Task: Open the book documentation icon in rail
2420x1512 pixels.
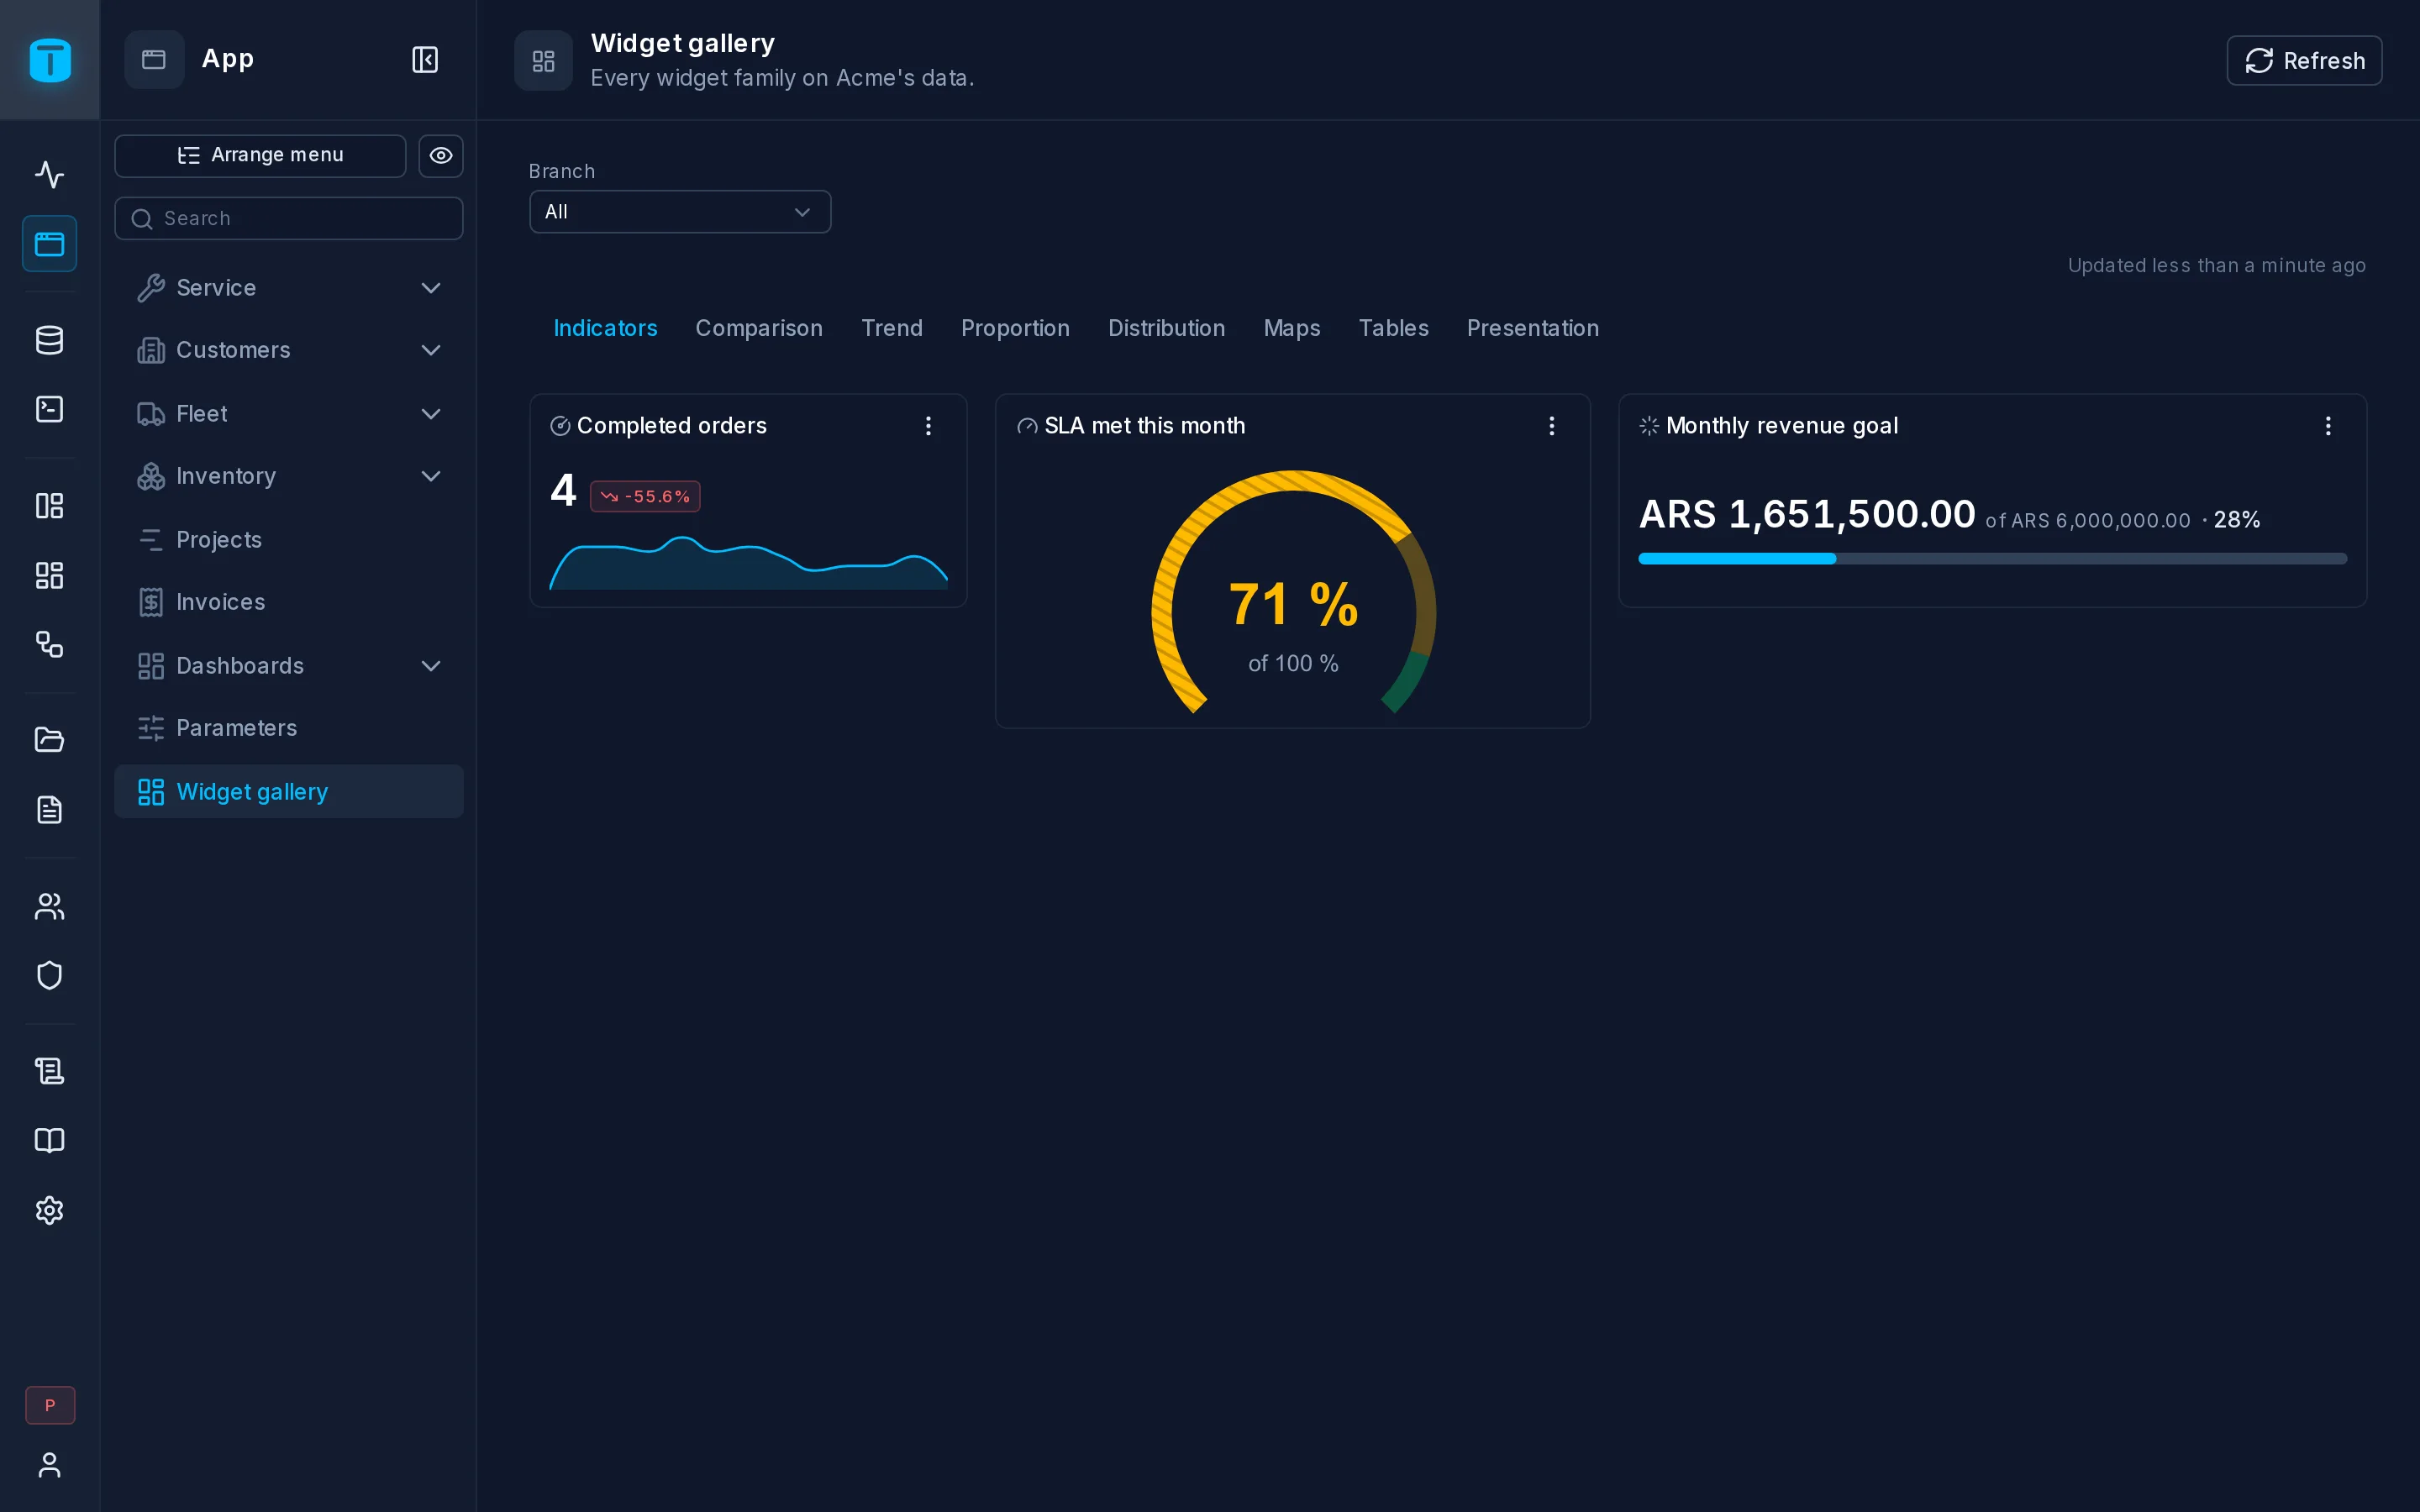Action: [49, 1140]
